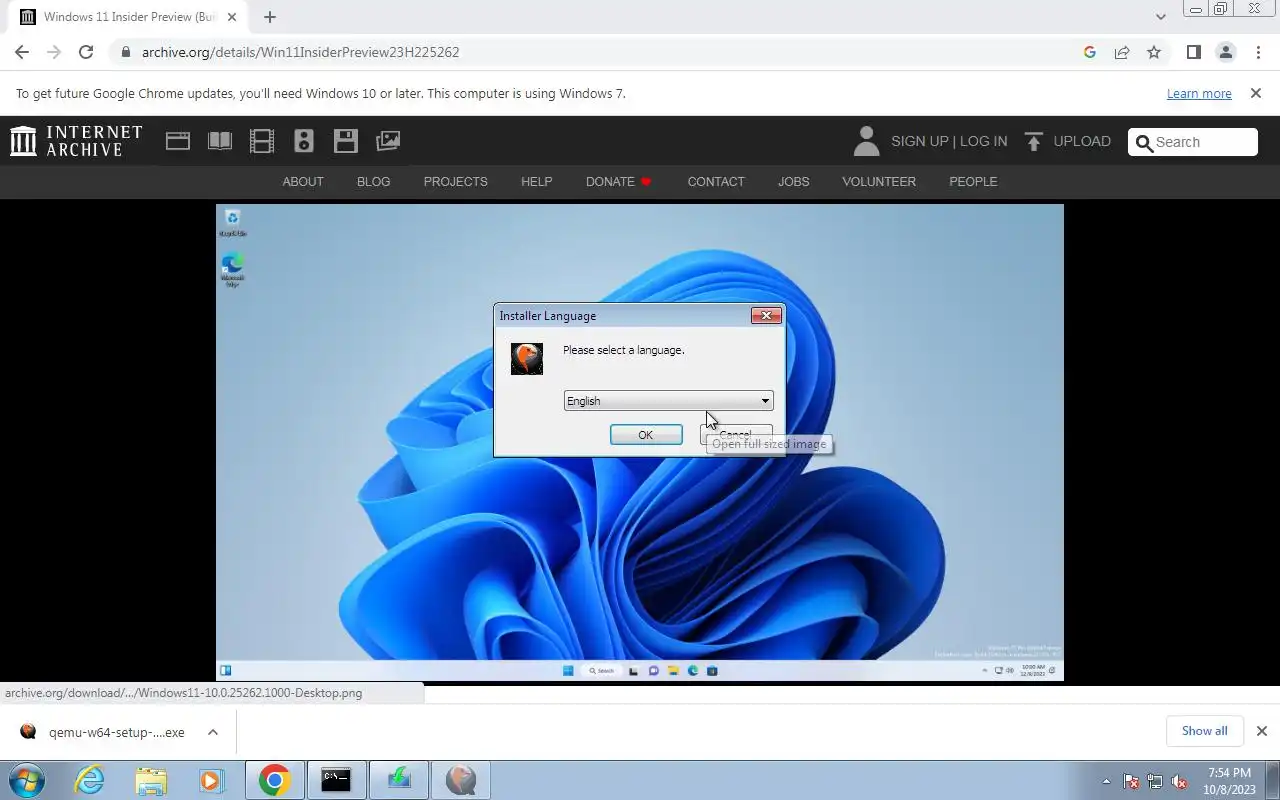Switch to Command Prompt in taskbar
Viewport: 1280px width, 800px height.
(x=336, y=780)
